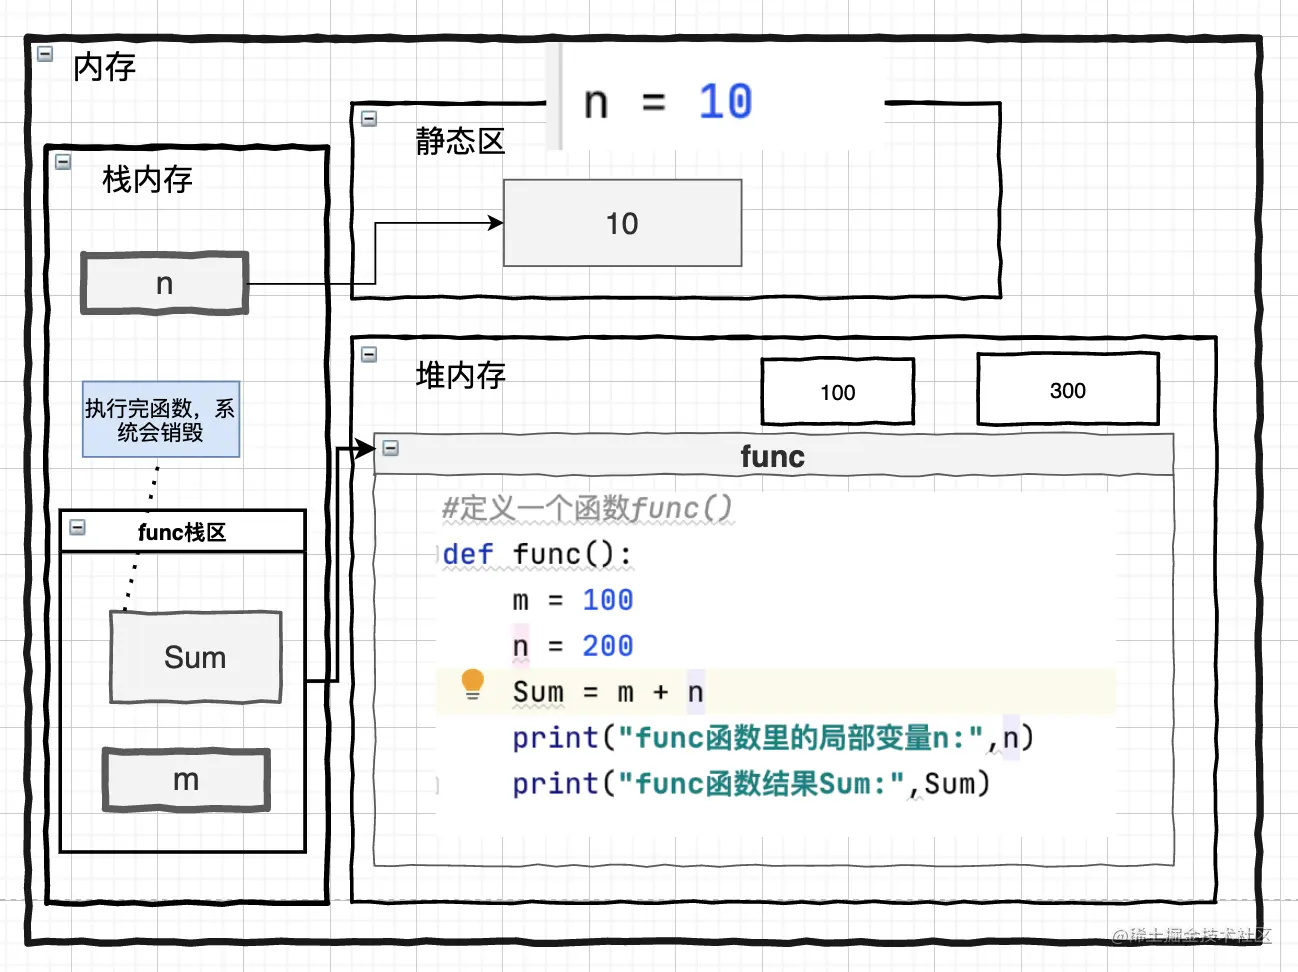Viewport: 1298px width, 972px height.
Task: Click the lightbulb hint icon
Action: point(473,684)
